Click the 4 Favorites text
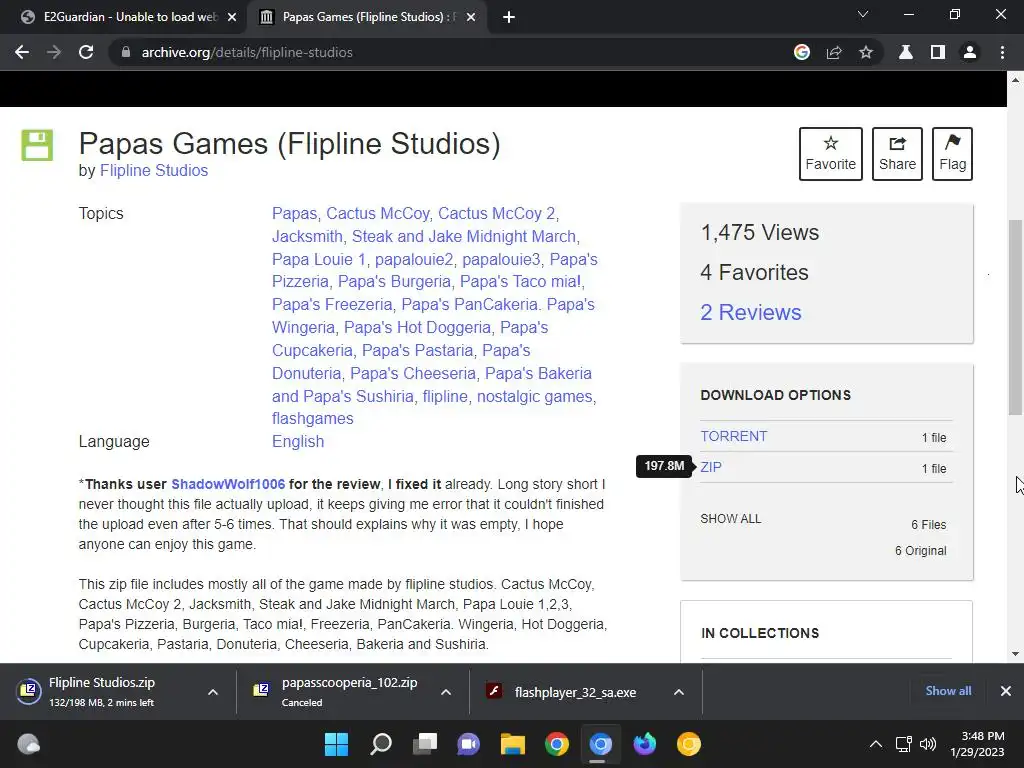The image size is (1024, 768). click(754, 272)
